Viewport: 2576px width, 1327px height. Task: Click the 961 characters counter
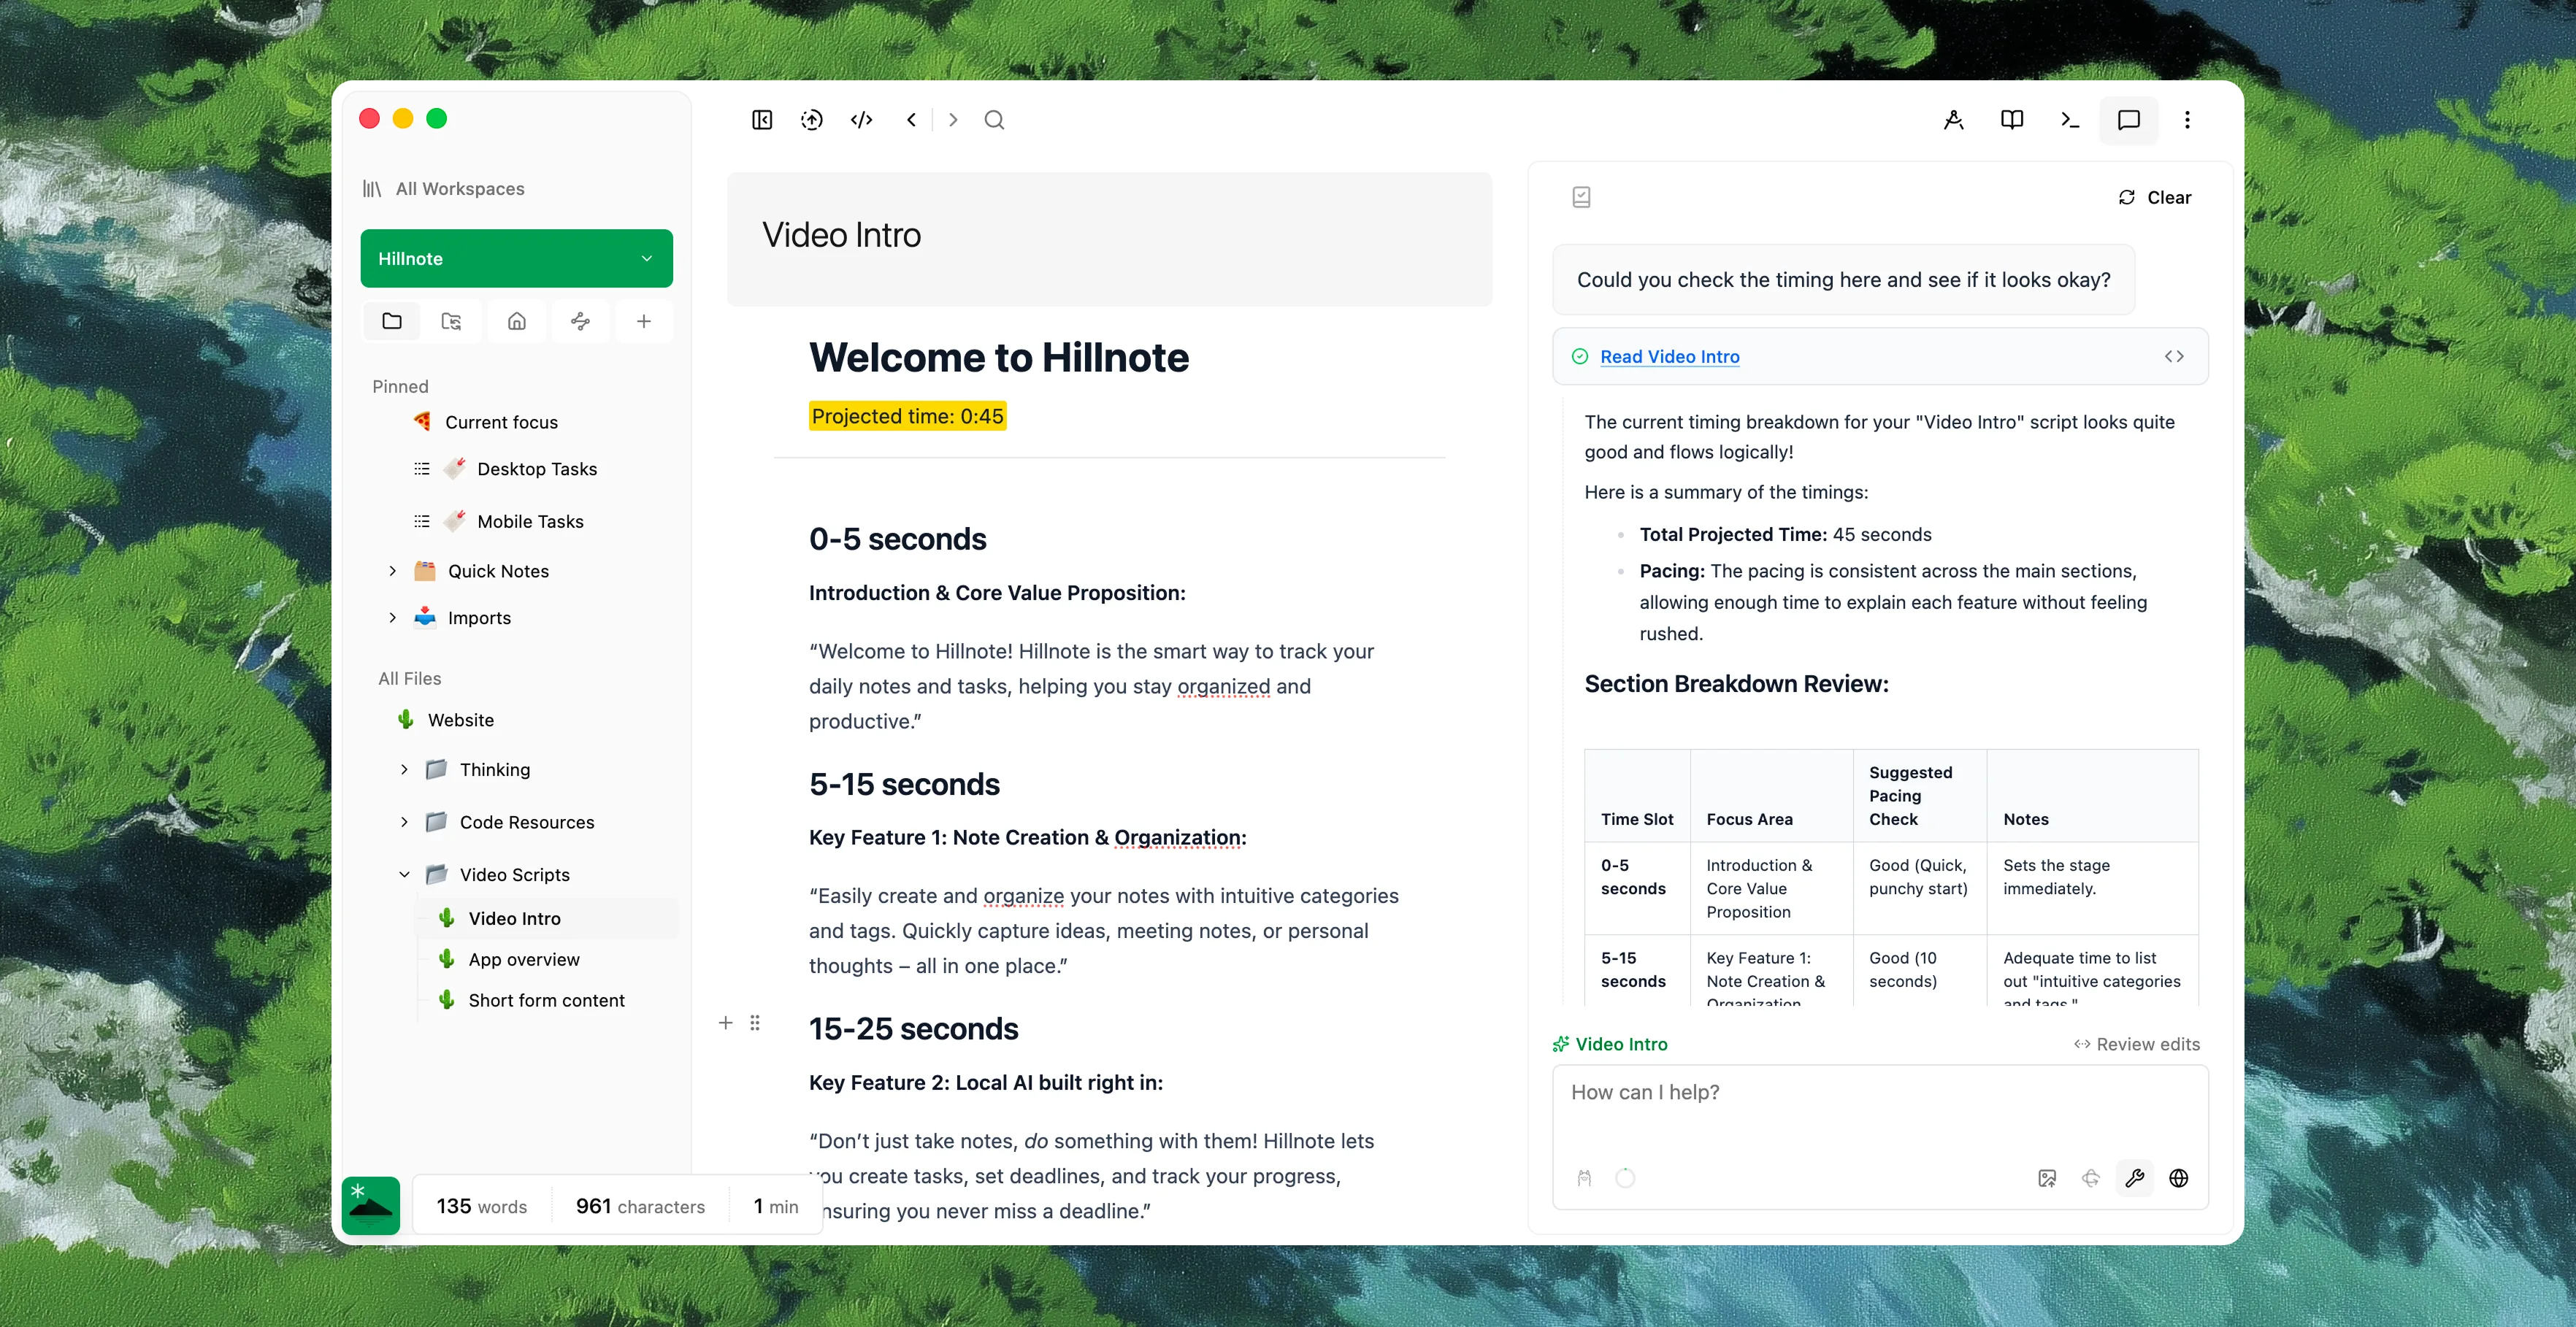[x=640, y=1206]
